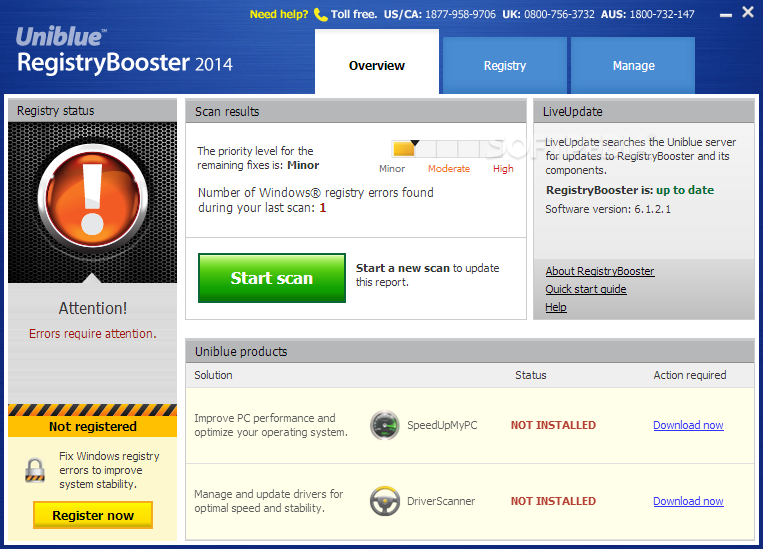Click 'Fix Windows registry errors' text
The height and width of the screenshot is (549, 763).
[109, 470]
